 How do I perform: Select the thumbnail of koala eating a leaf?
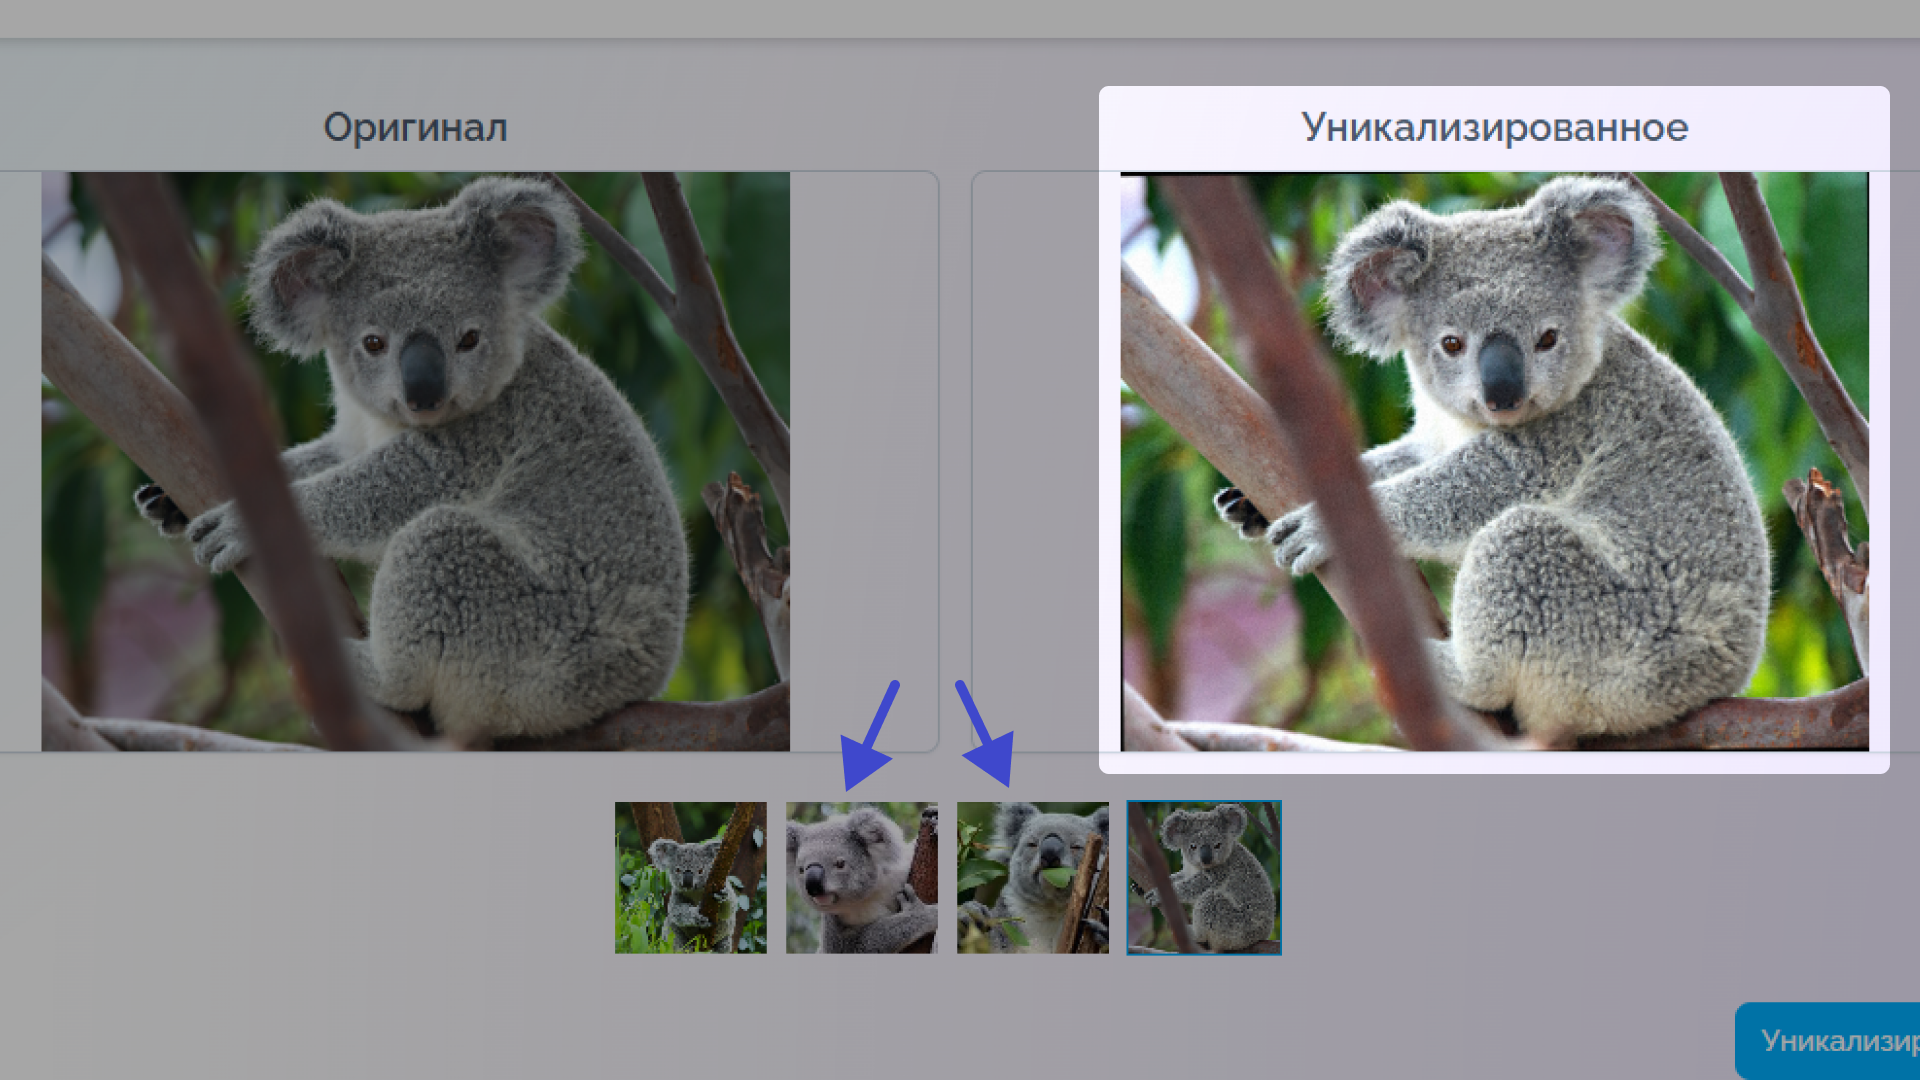tap(1033, 877)
